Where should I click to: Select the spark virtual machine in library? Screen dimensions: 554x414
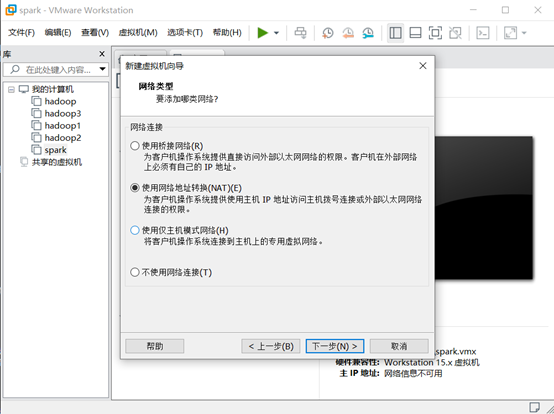(x=49, y=150)
